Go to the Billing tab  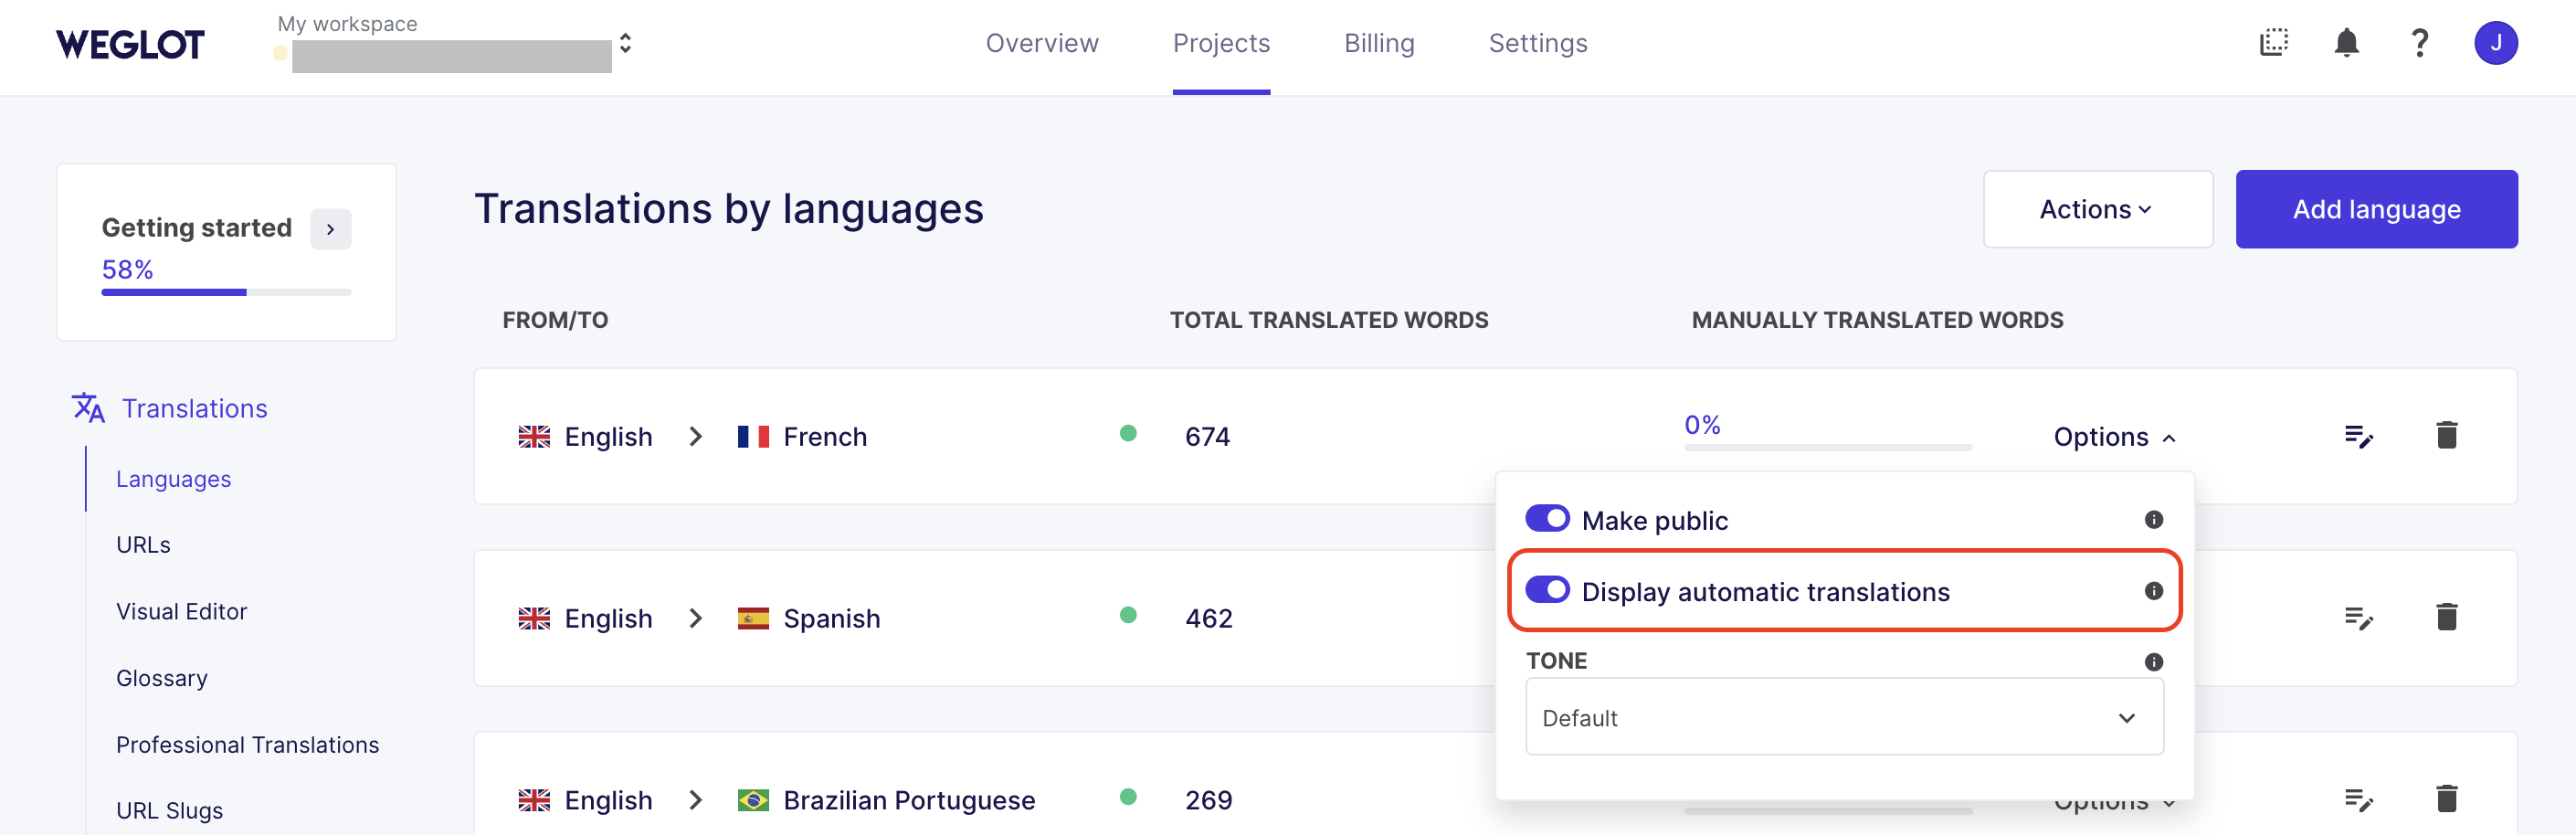click(1379, 43)
